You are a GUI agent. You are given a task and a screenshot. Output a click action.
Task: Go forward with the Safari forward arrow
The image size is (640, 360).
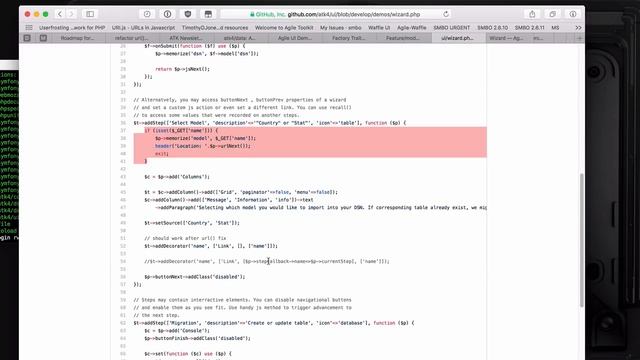click(x=71, y=14)
